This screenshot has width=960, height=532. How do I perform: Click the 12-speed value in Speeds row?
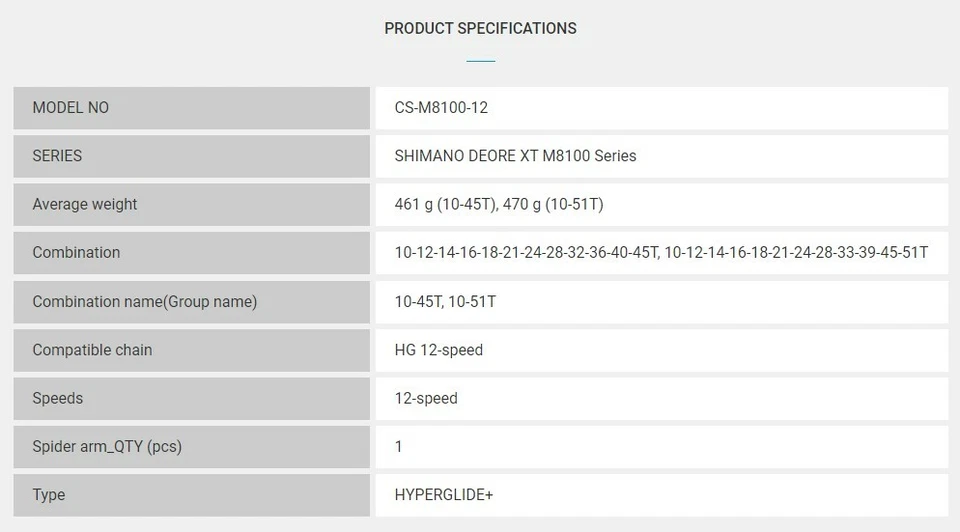pyautogui.click(x=426, y=398)
